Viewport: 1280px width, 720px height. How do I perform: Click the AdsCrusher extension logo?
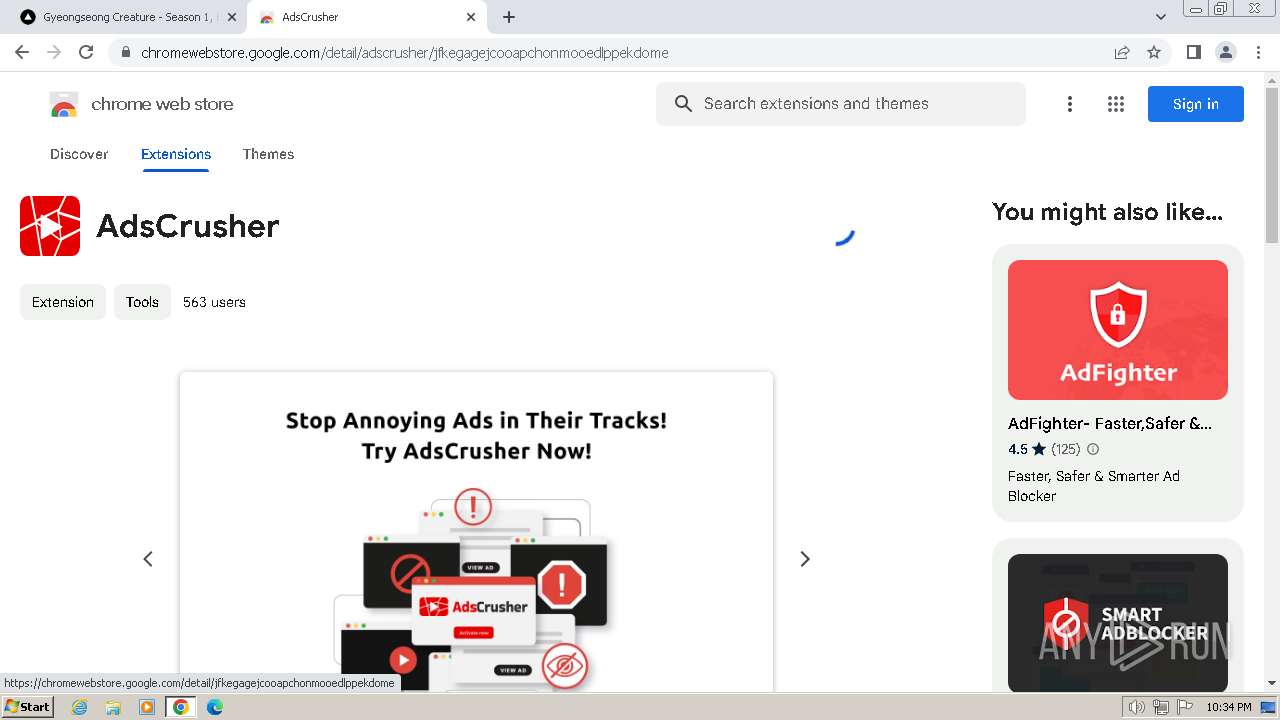(x=50, y=226)
